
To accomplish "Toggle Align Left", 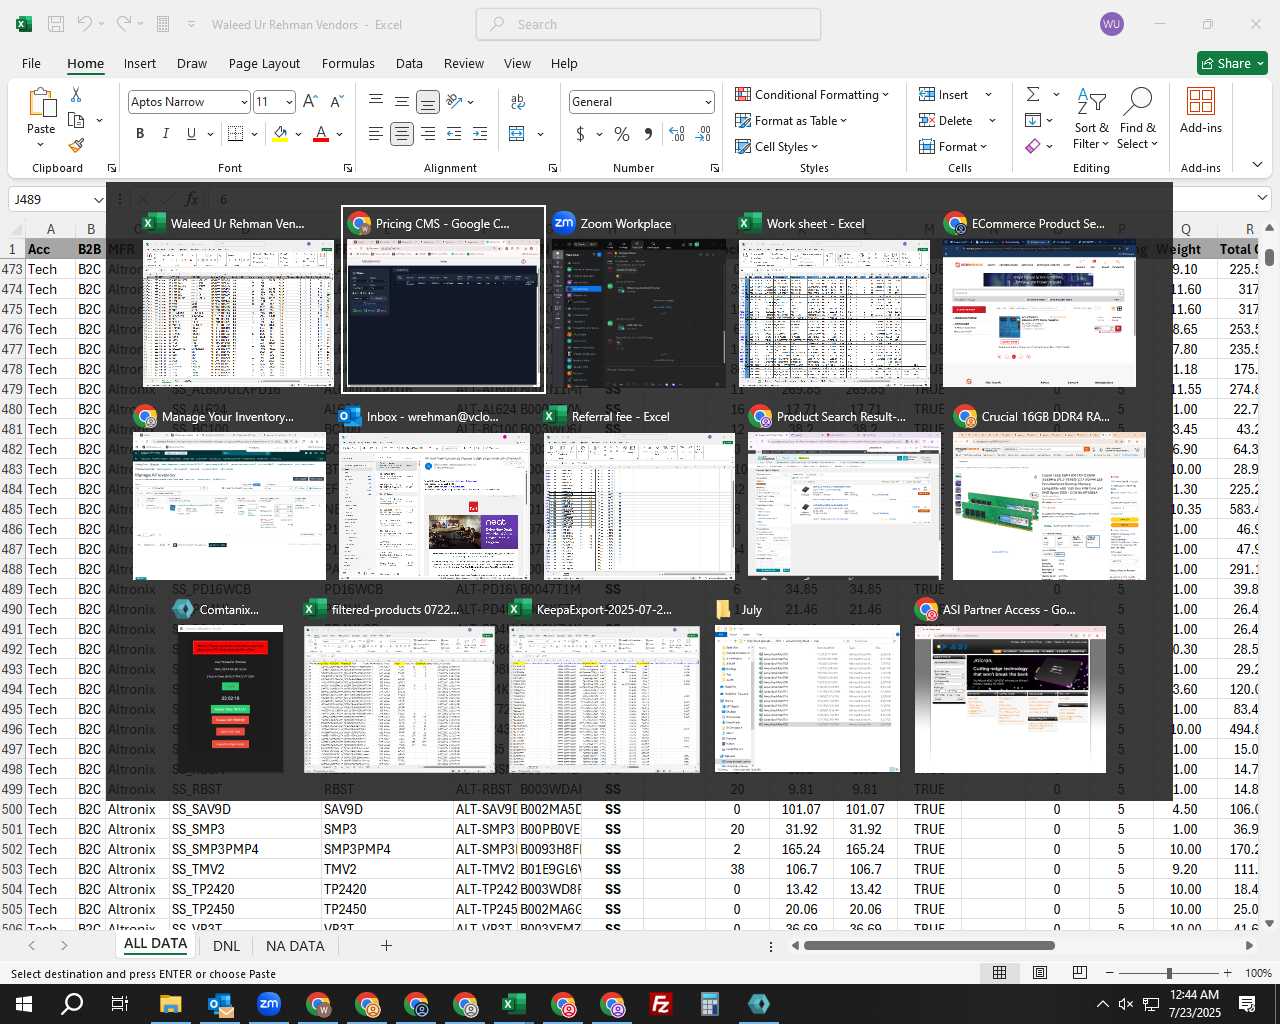I will (376, 134).
